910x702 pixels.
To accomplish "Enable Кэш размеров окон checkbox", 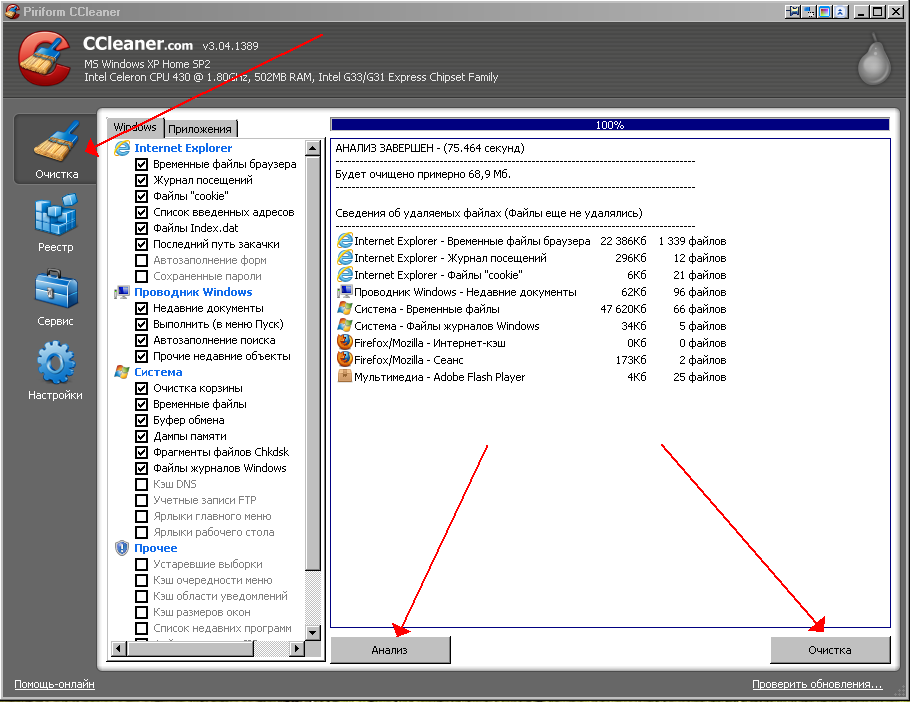I will (x=141, y=612).
